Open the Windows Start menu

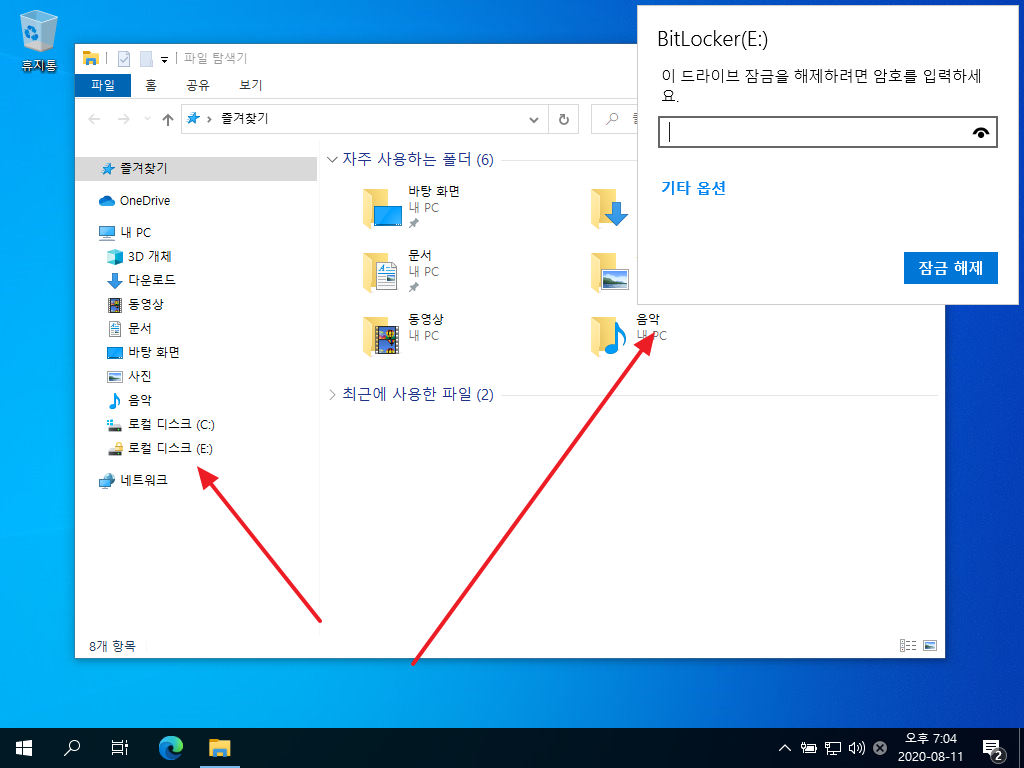point(24,748)
